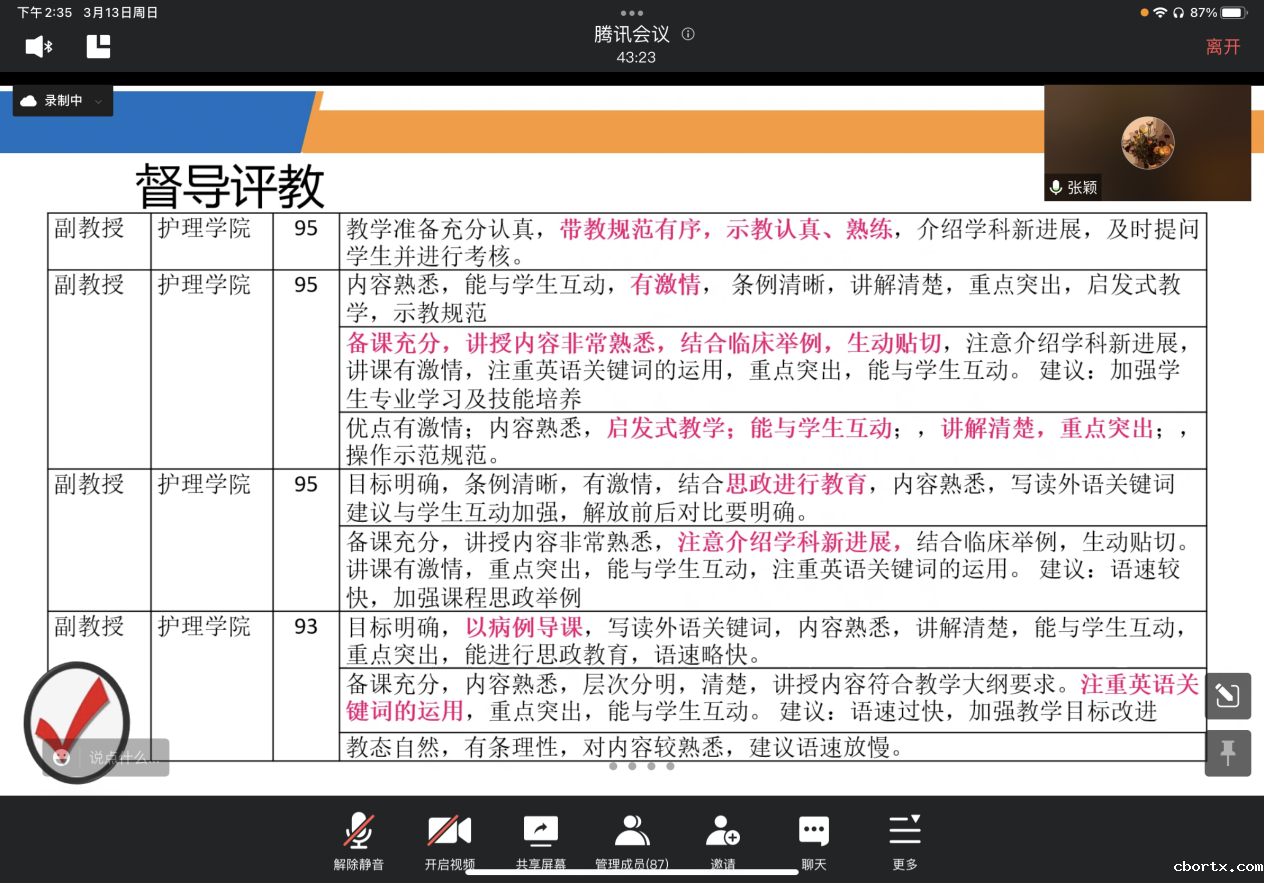This screenshot has width=1264, height=883.
Task: Tap the 说点什么 message input field
Action: tap(122, 758)
